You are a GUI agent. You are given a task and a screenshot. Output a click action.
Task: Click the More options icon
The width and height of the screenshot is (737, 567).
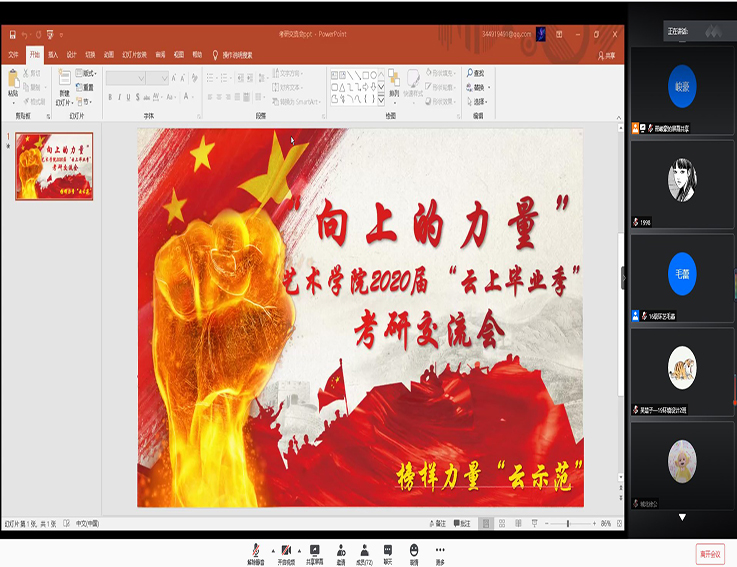(x=439, y=547)
